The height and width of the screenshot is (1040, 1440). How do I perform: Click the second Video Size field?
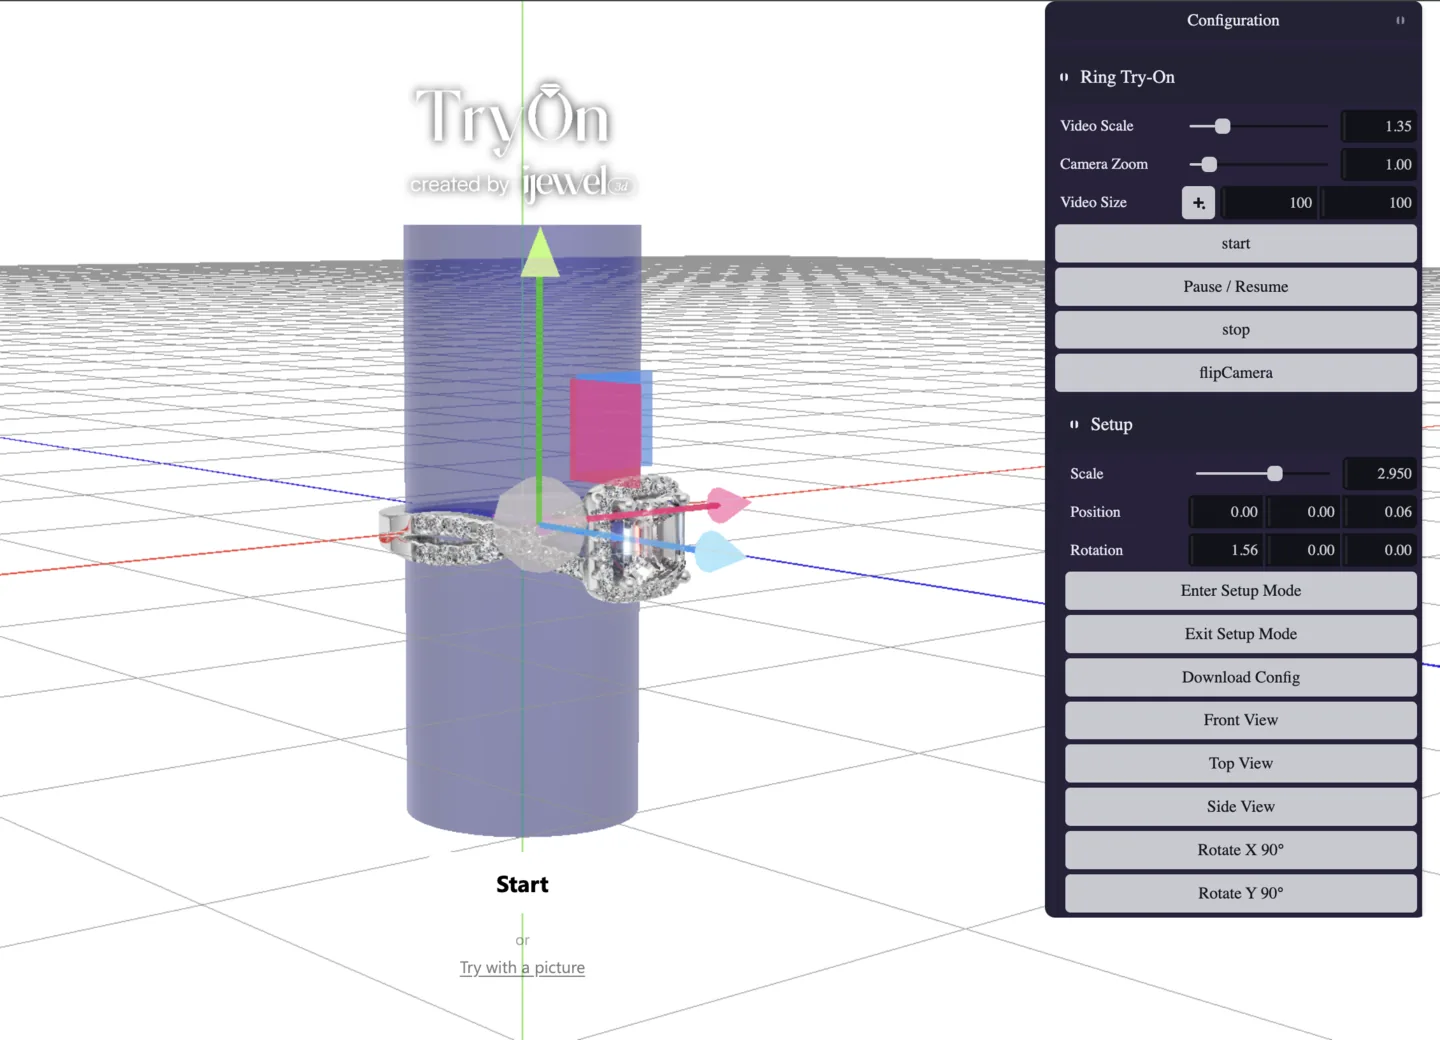(x=1369, y=203)
